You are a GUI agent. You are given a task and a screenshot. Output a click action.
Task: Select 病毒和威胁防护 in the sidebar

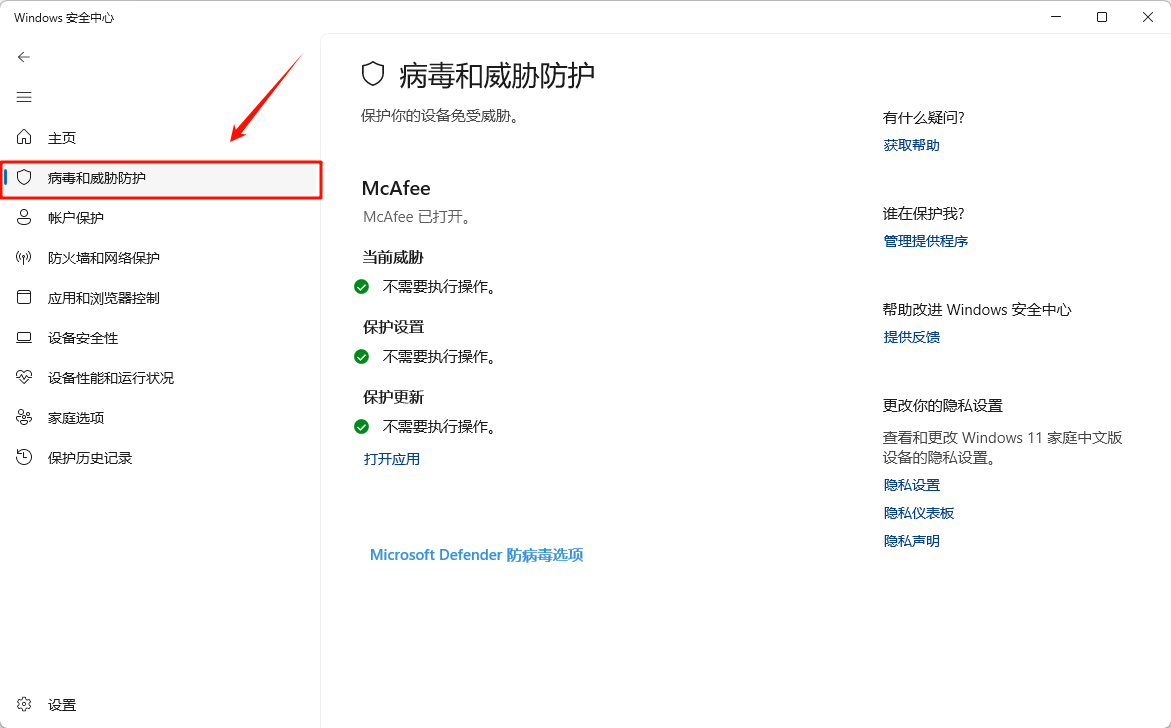pyautogui.click(x=161, y=178)
